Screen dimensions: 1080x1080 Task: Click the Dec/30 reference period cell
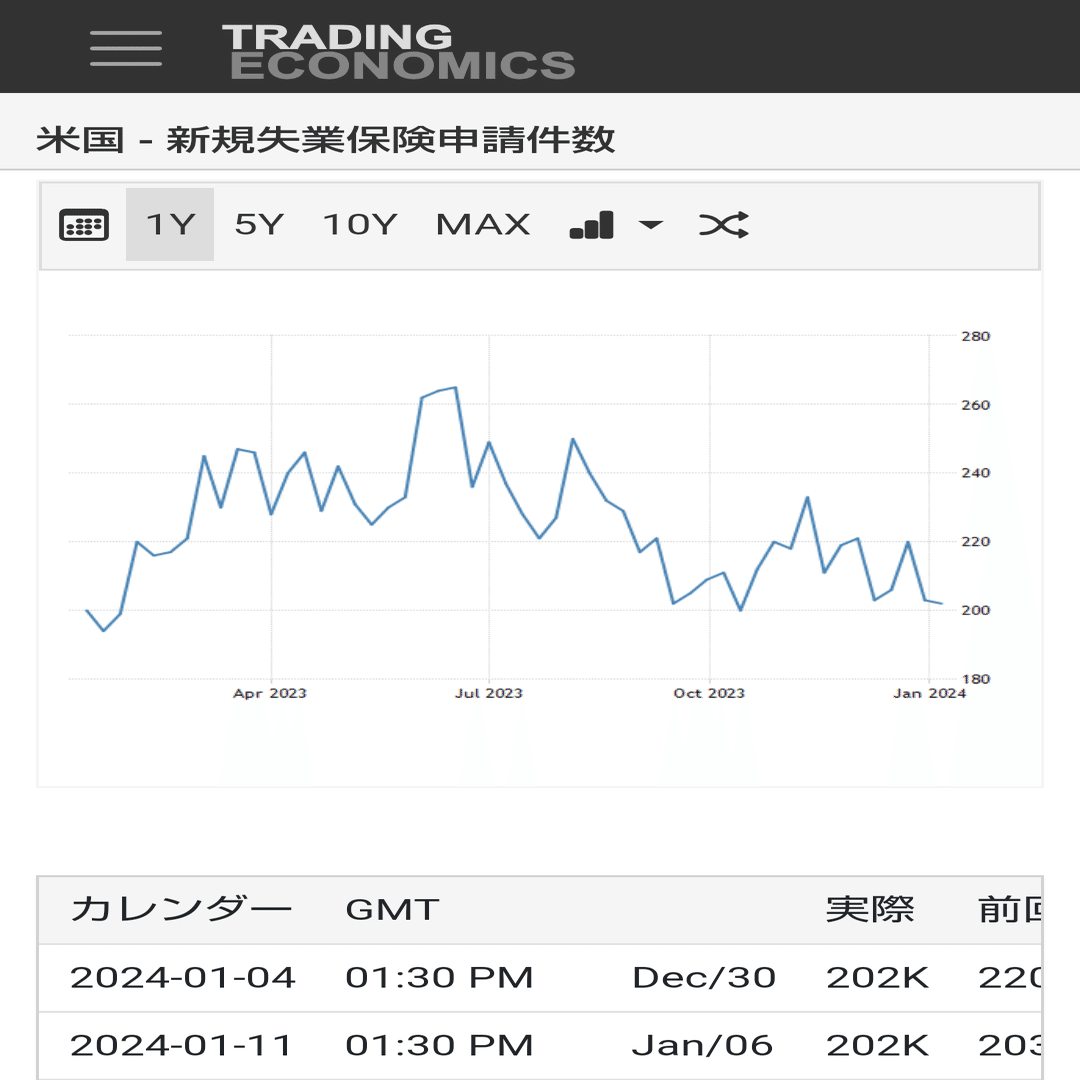point(704,977)
